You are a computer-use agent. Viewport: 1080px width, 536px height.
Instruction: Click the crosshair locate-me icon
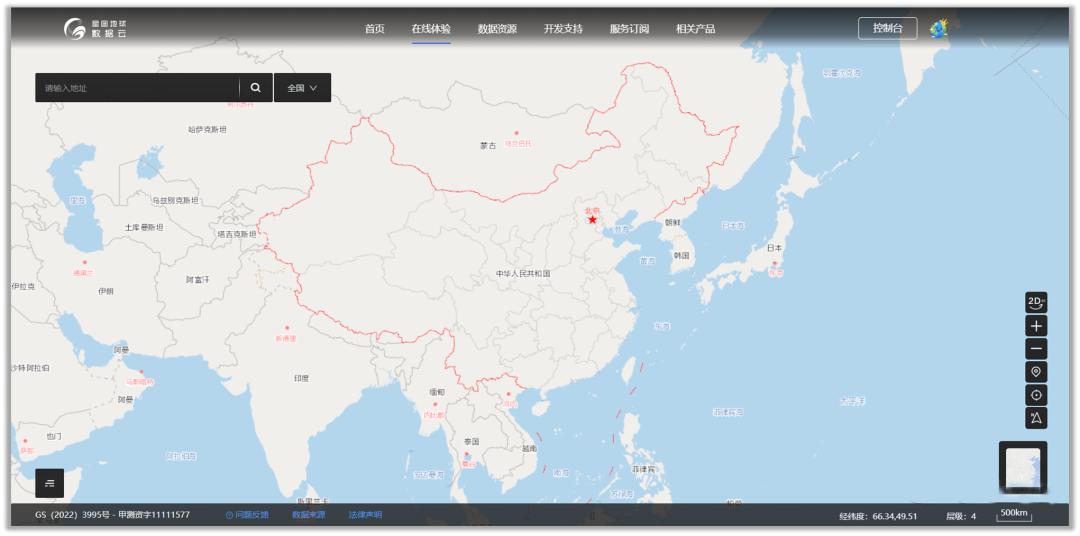[x=1036, y=395]
